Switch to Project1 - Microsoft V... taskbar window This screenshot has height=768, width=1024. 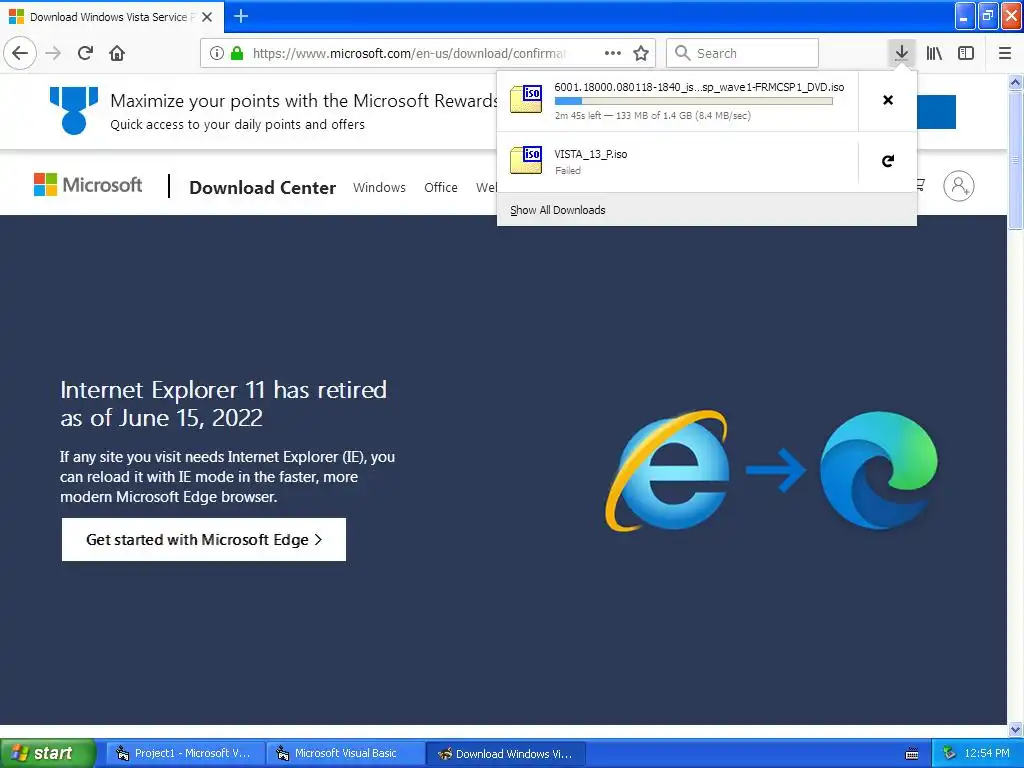185,753
